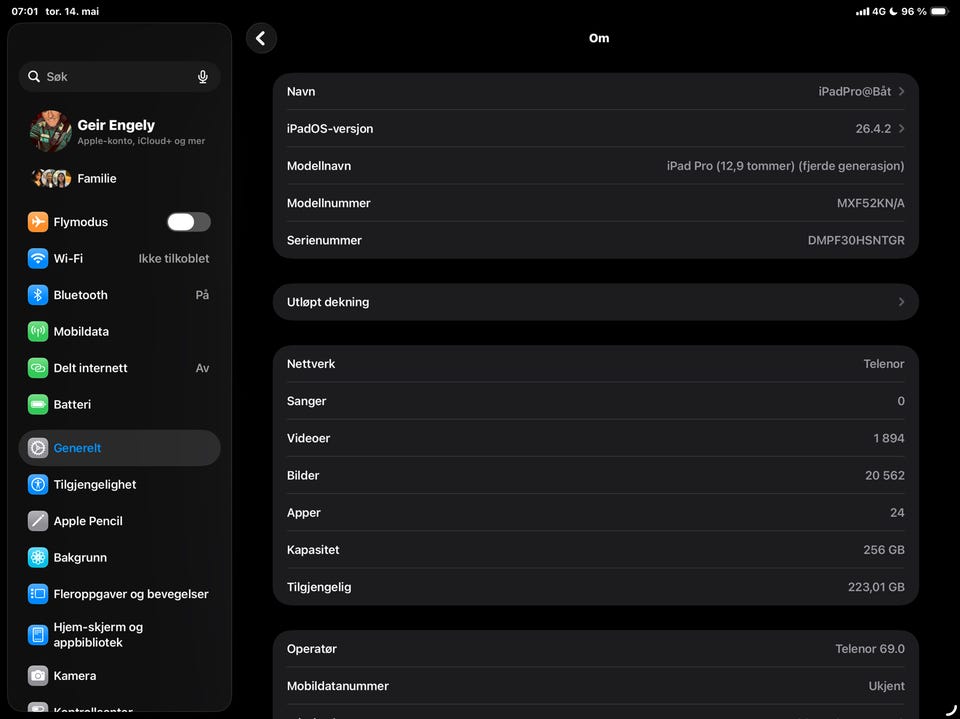Tap the Batteri icon

[38, 404]
